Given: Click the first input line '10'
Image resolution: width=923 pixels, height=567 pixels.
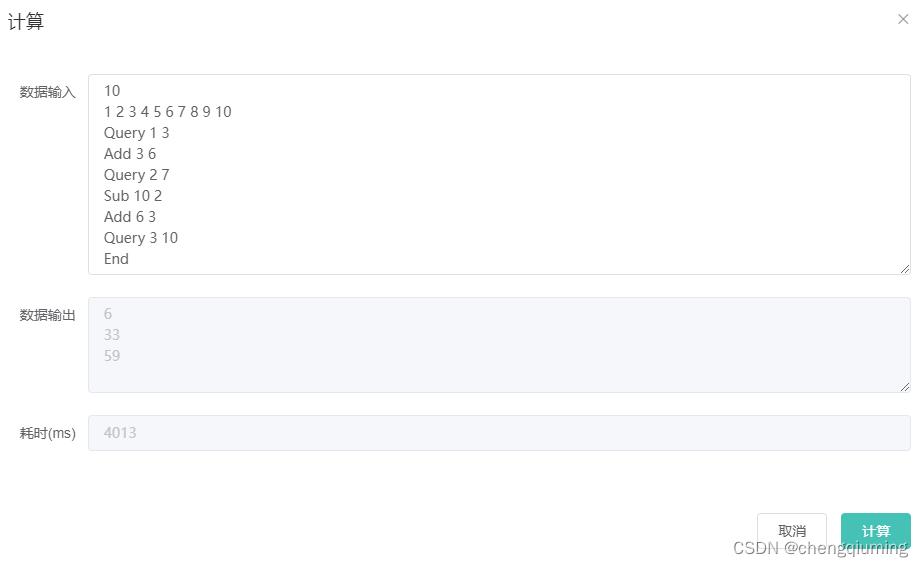Looking at the screenshot, I should tap(112, 91).
